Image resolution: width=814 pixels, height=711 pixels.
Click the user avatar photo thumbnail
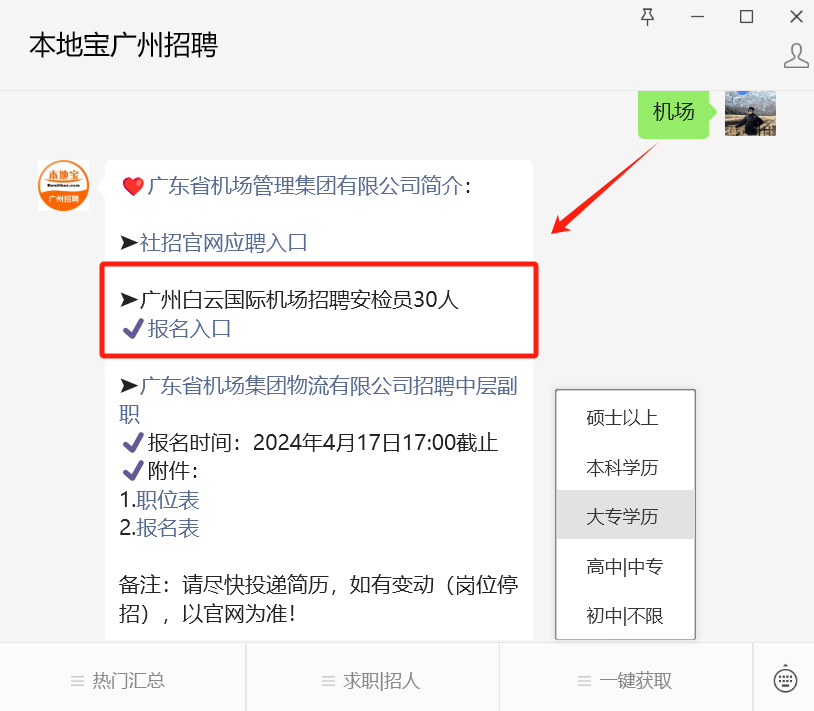point(750,114)
